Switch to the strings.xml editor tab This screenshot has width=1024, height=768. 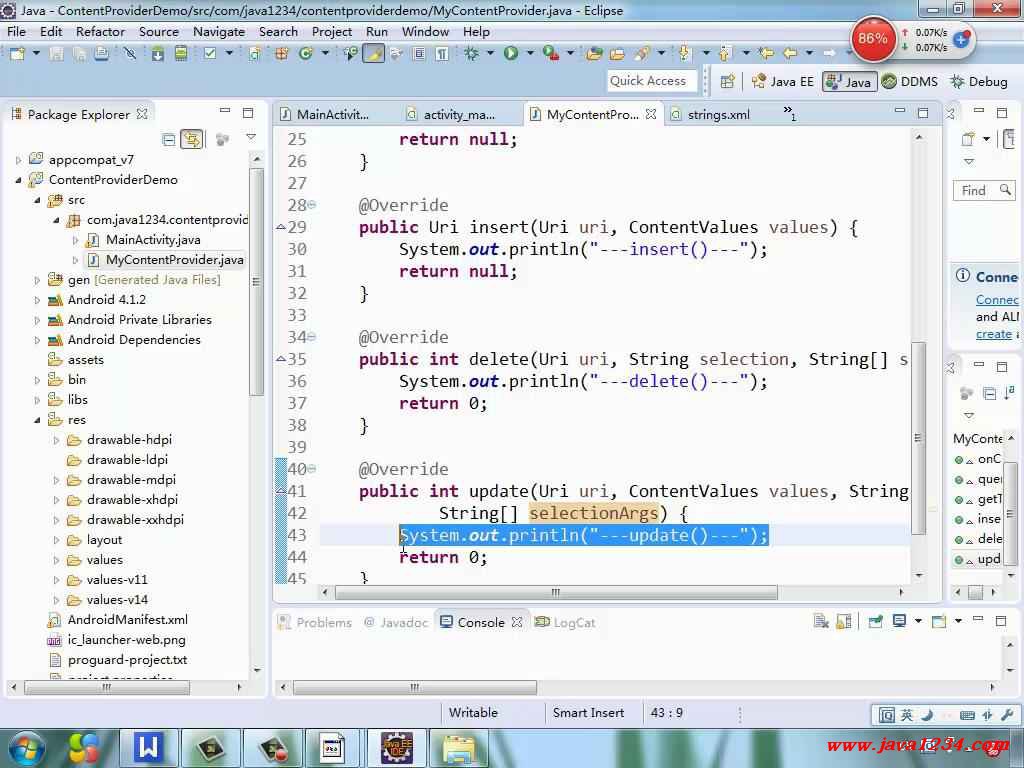pos(711,114)
